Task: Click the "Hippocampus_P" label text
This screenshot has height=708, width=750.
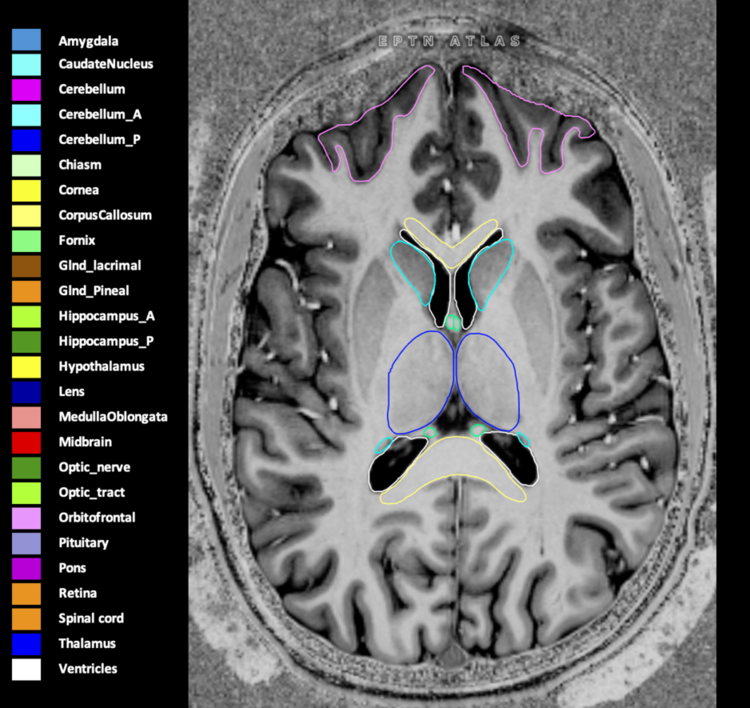Action: (106, 342)
